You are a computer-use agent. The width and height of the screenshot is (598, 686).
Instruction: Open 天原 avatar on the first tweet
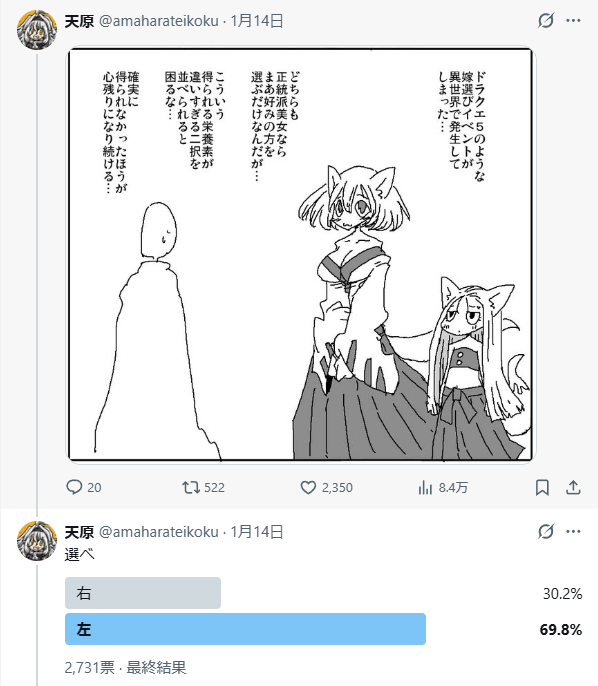point(37,30)
